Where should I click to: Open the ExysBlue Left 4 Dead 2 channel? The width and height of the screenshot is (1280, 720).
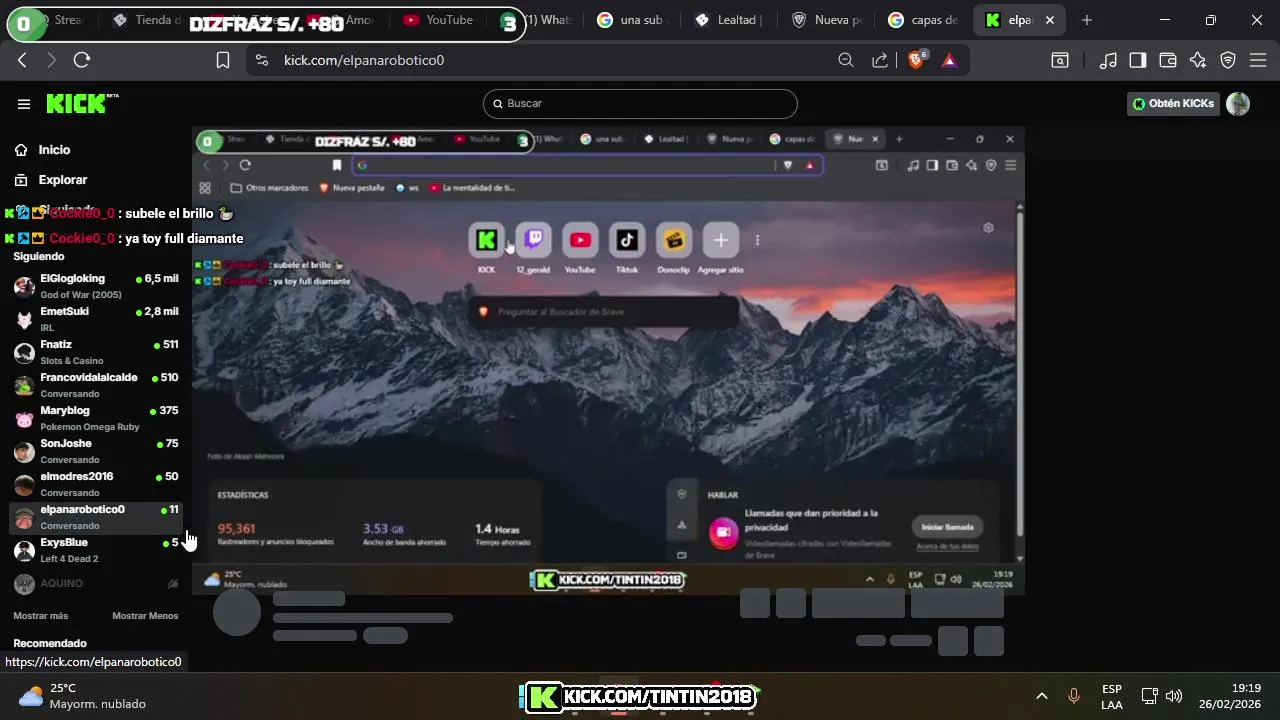click(96, 550)
